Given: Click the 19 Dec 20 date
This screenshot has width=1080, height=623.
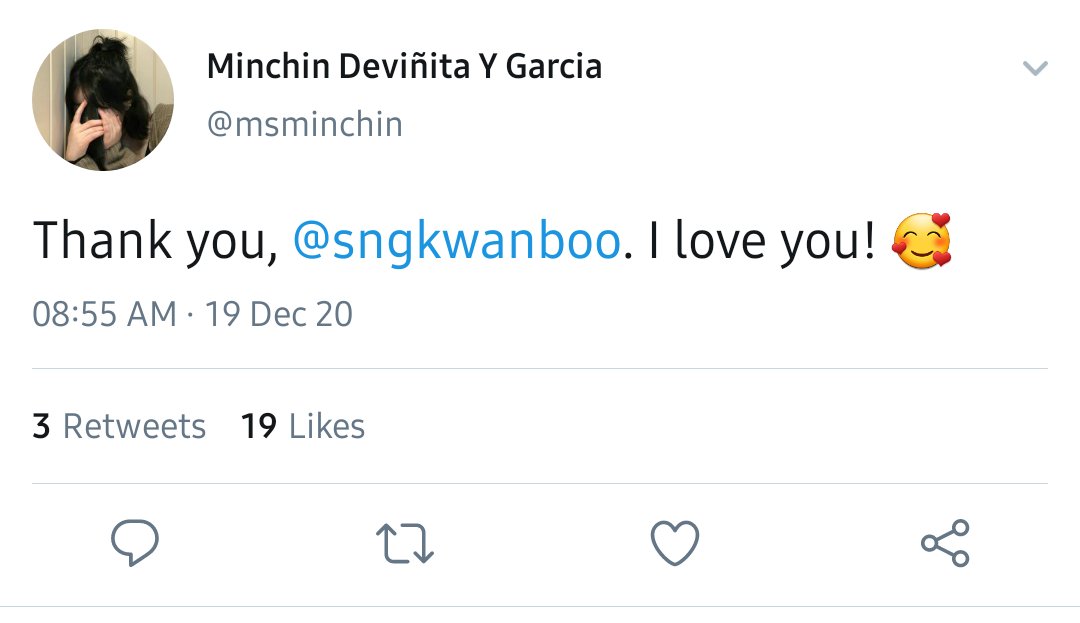Looking at the screenshot, I should coord(279,315).
